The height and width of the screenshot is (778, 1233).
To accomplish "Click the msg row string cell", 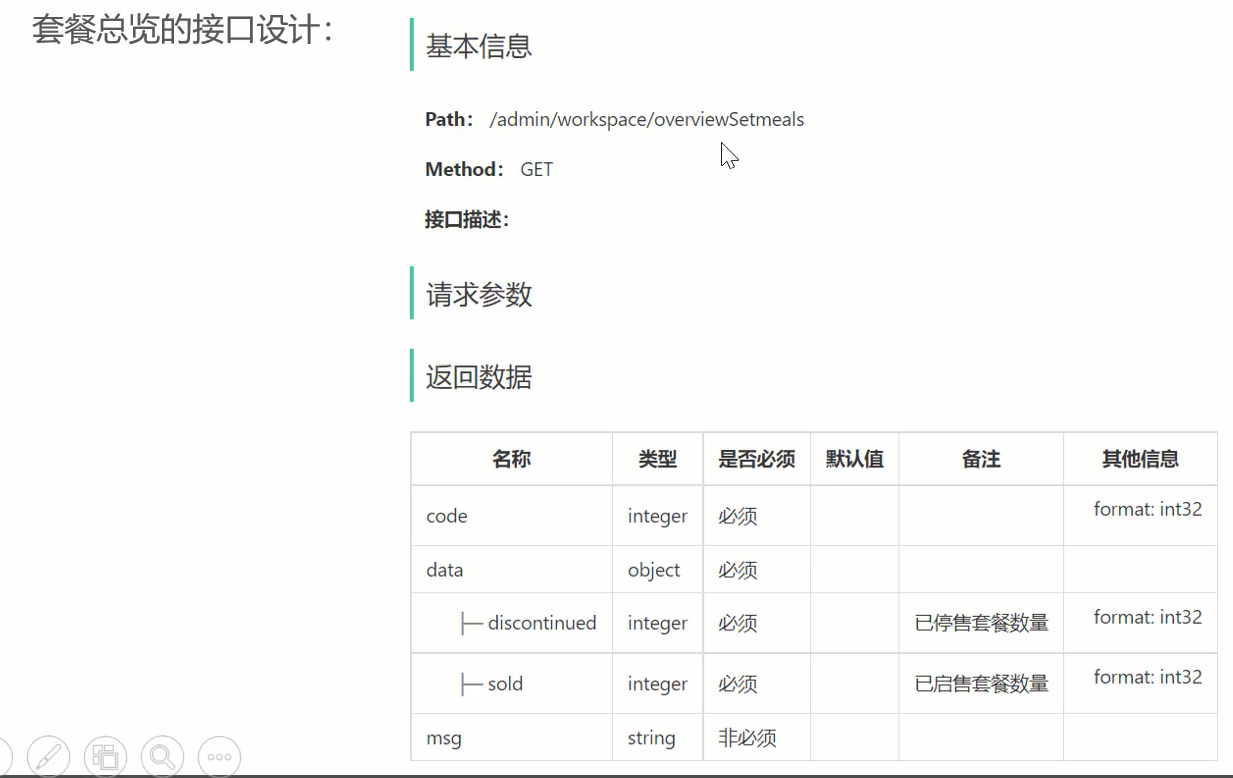I will pos(650,738).
